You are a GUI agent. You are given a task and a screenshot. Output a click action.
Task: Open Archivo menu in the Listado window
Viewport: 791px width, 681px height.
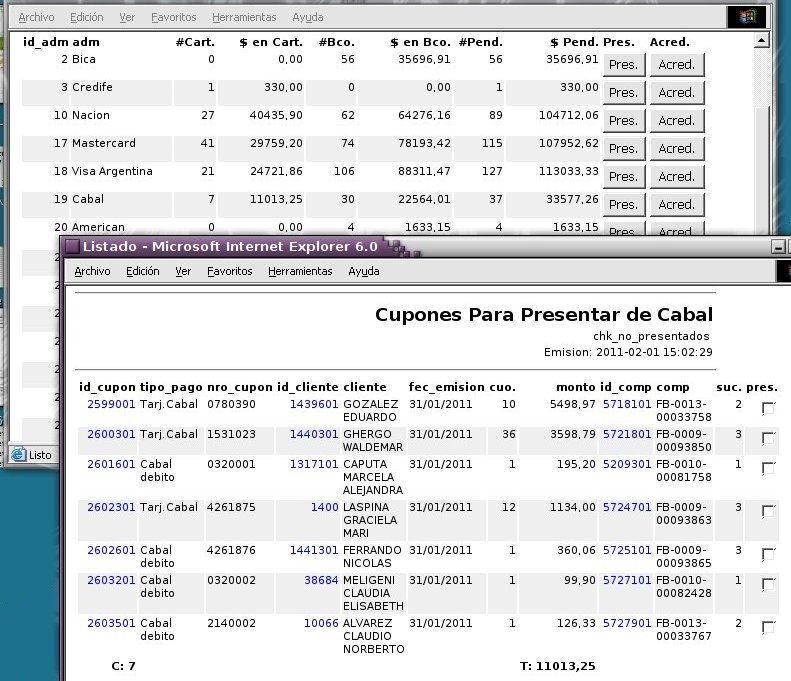point(92,271)
